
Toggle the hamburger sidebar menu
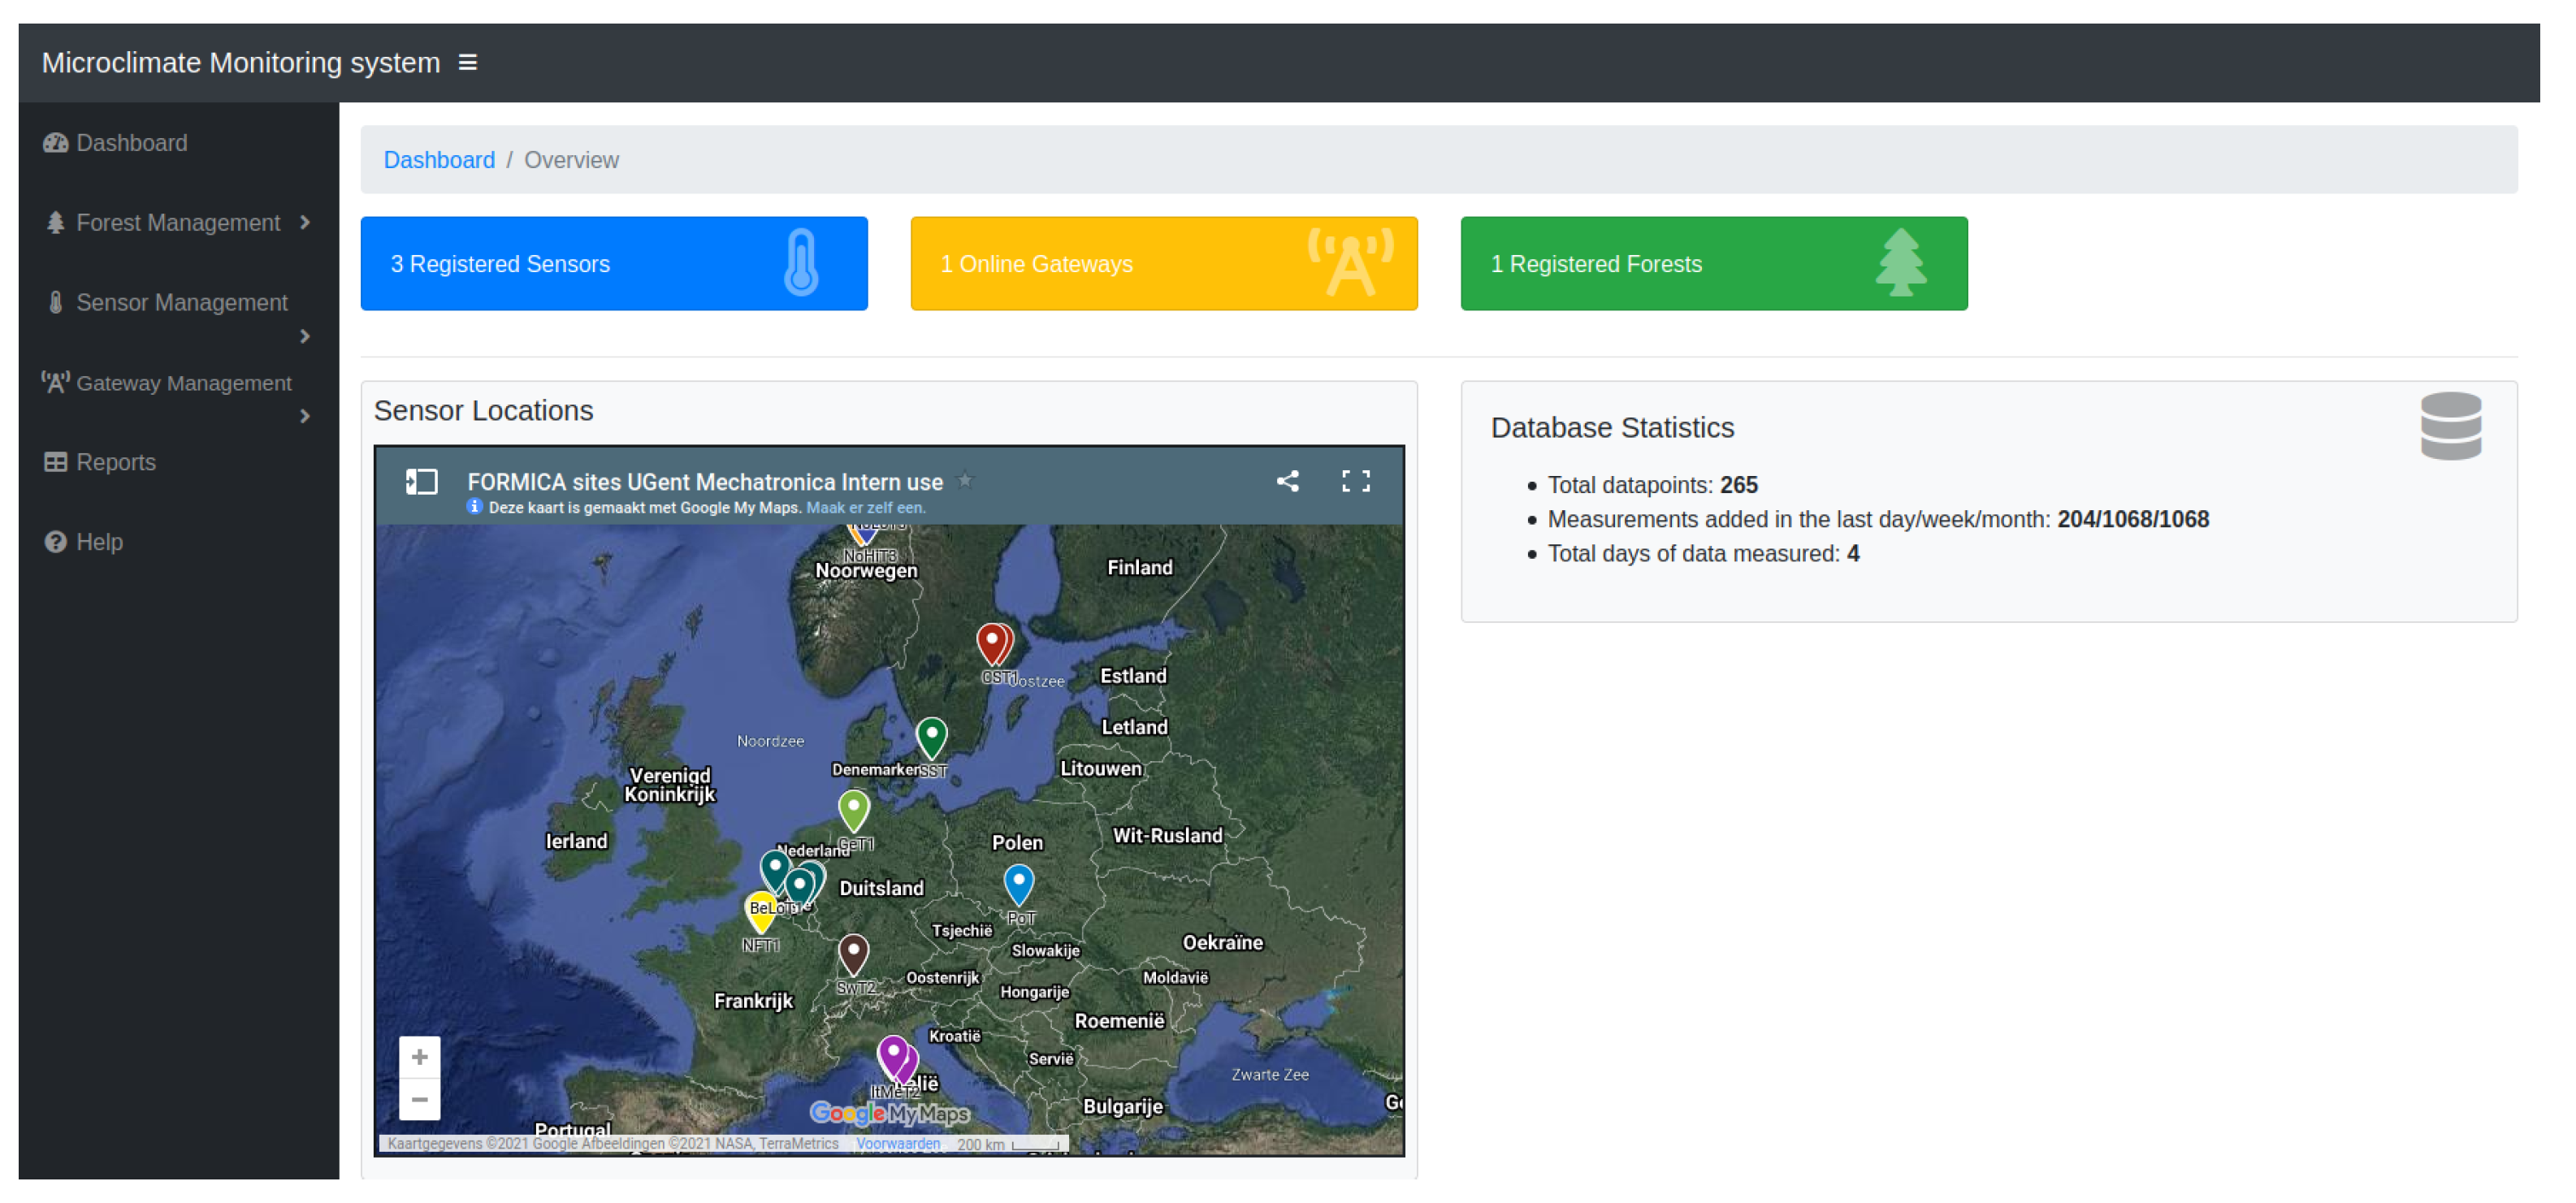(467, 63)
